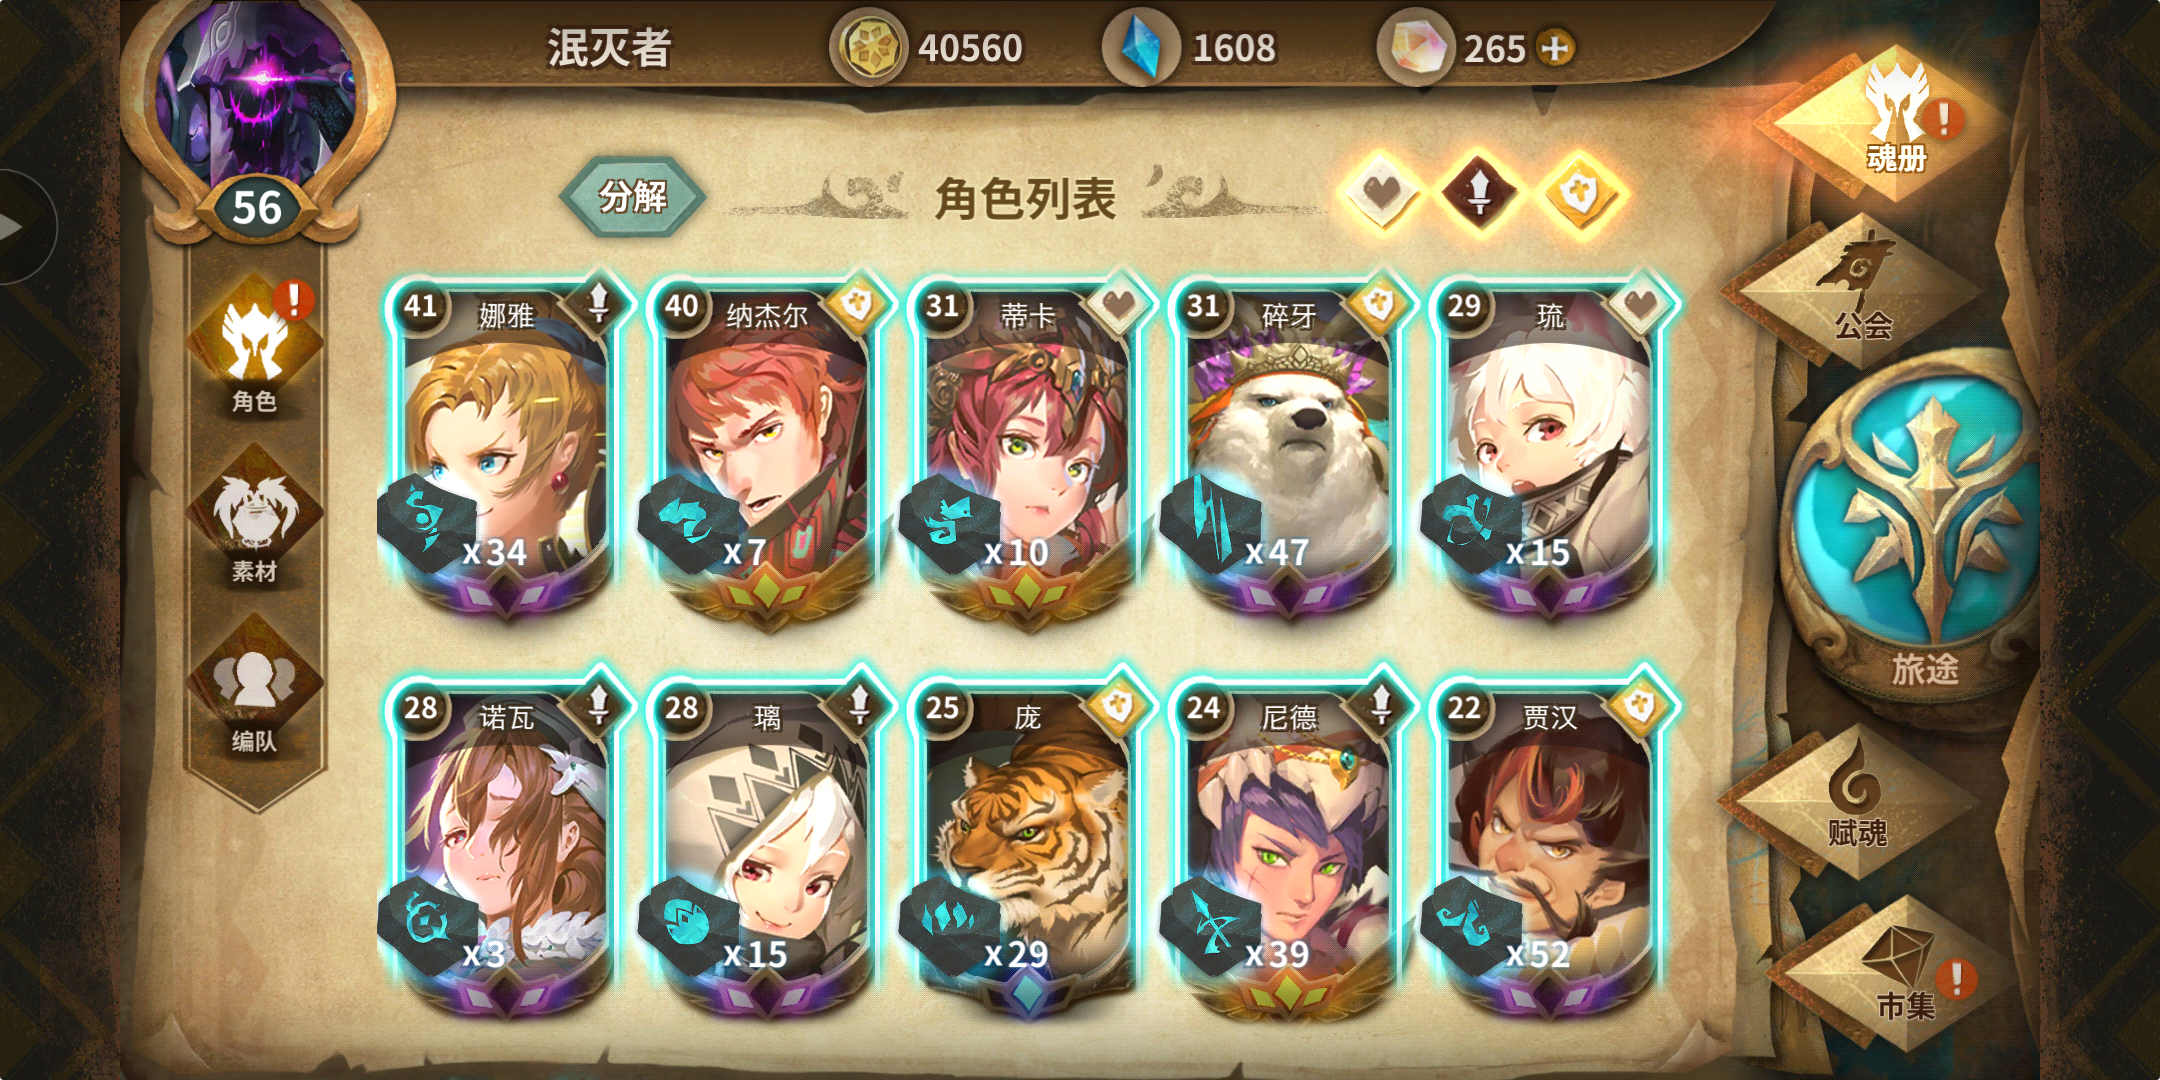Toggle the shield type filter

click(x=1579, y=192)
